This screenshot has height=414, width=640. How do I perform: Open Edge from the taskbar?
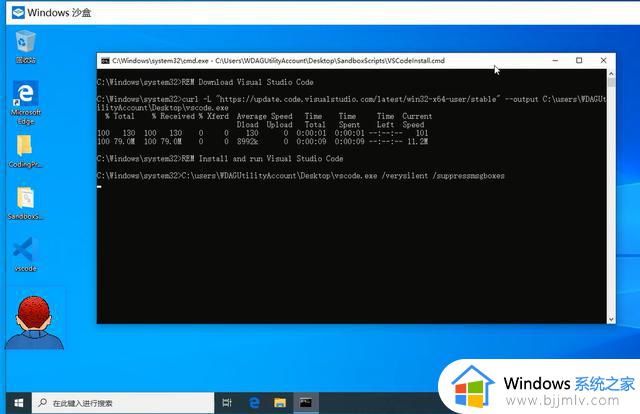pyautogui.click(x=254, y=403)
